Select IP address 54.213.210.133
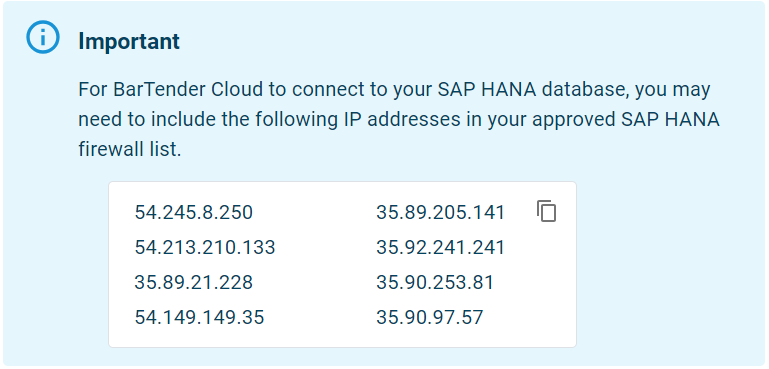The image size is (769, 369). coord(205,247)
